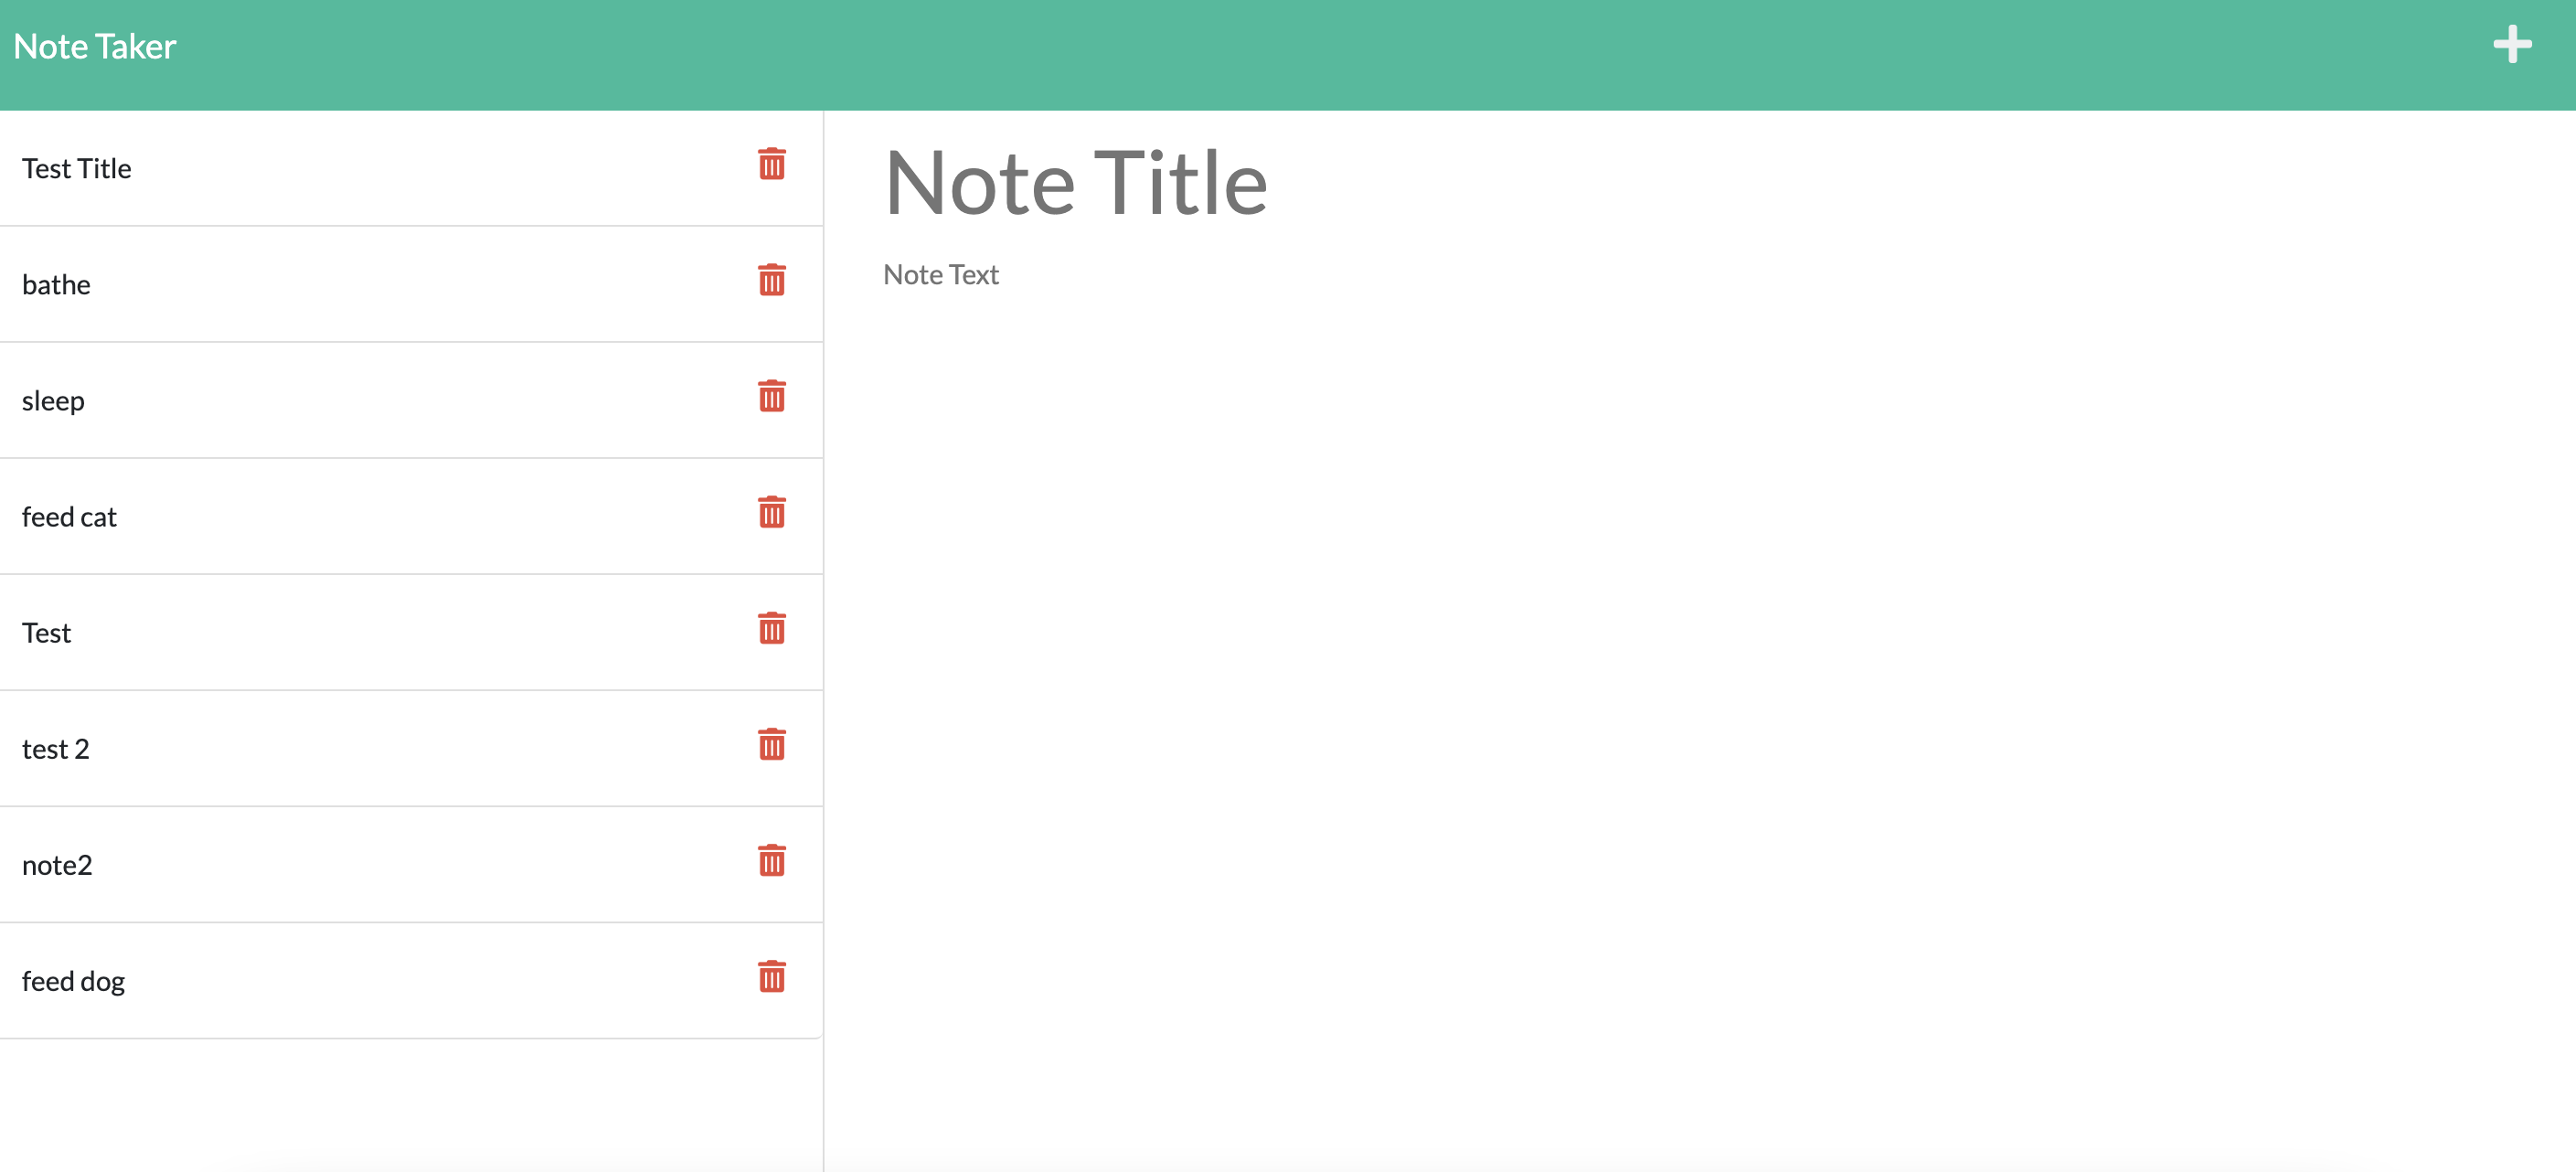
Task: Select the 'note2' note in the sidebar
Action: point(300,864)
